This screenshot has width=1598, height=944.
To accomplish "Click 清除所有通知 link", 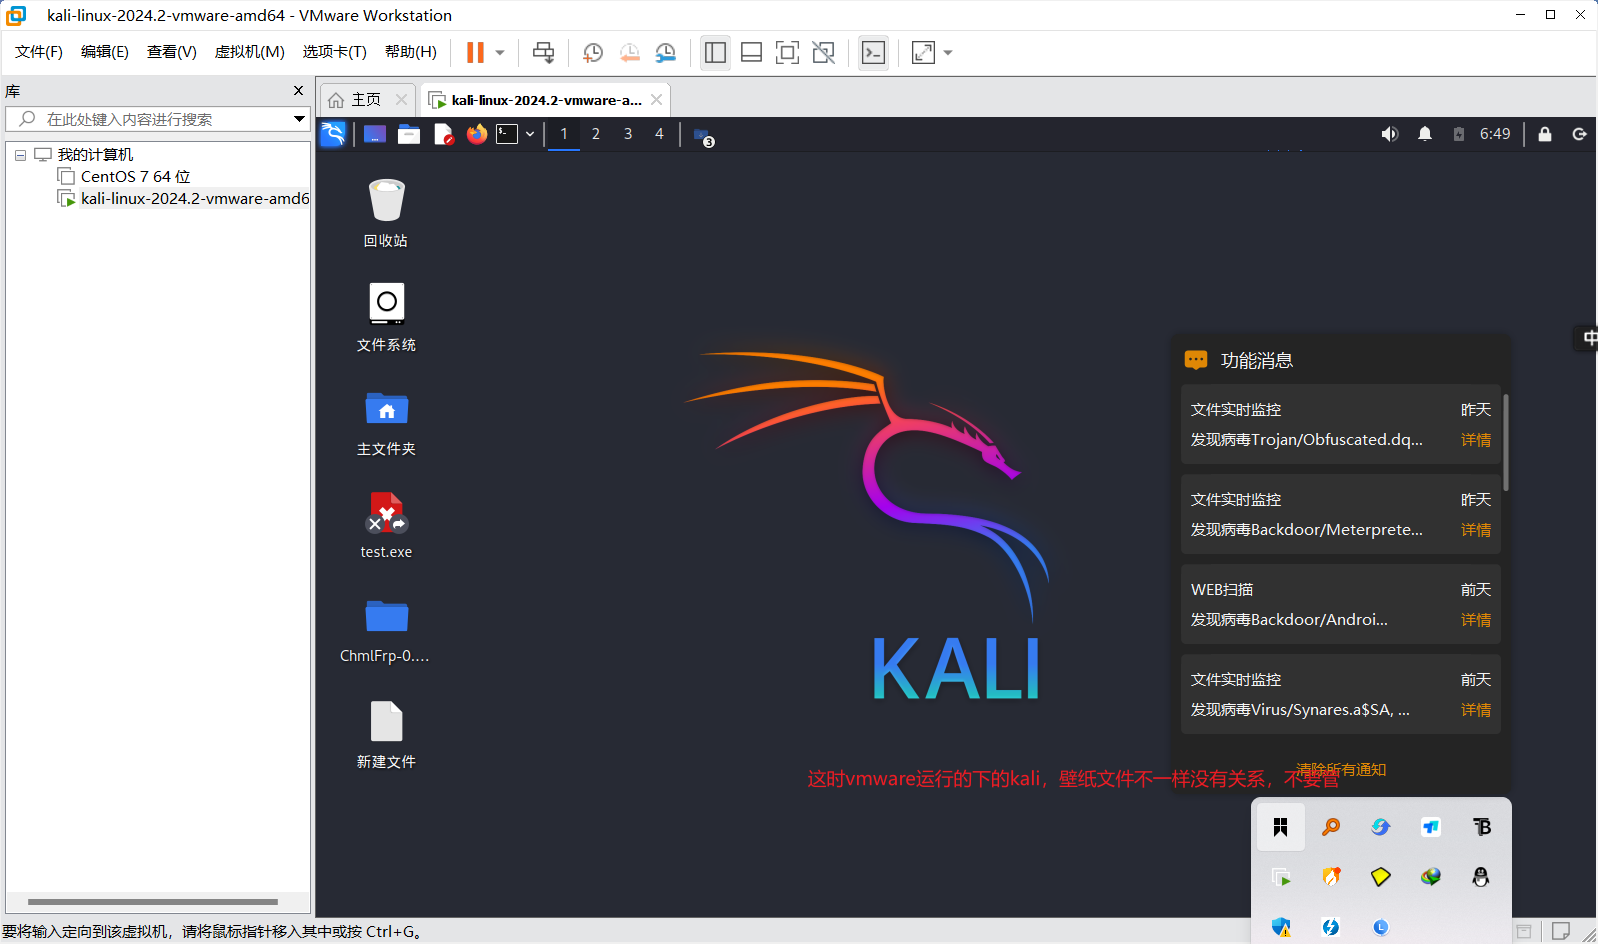I will (x=1341, y=769).
